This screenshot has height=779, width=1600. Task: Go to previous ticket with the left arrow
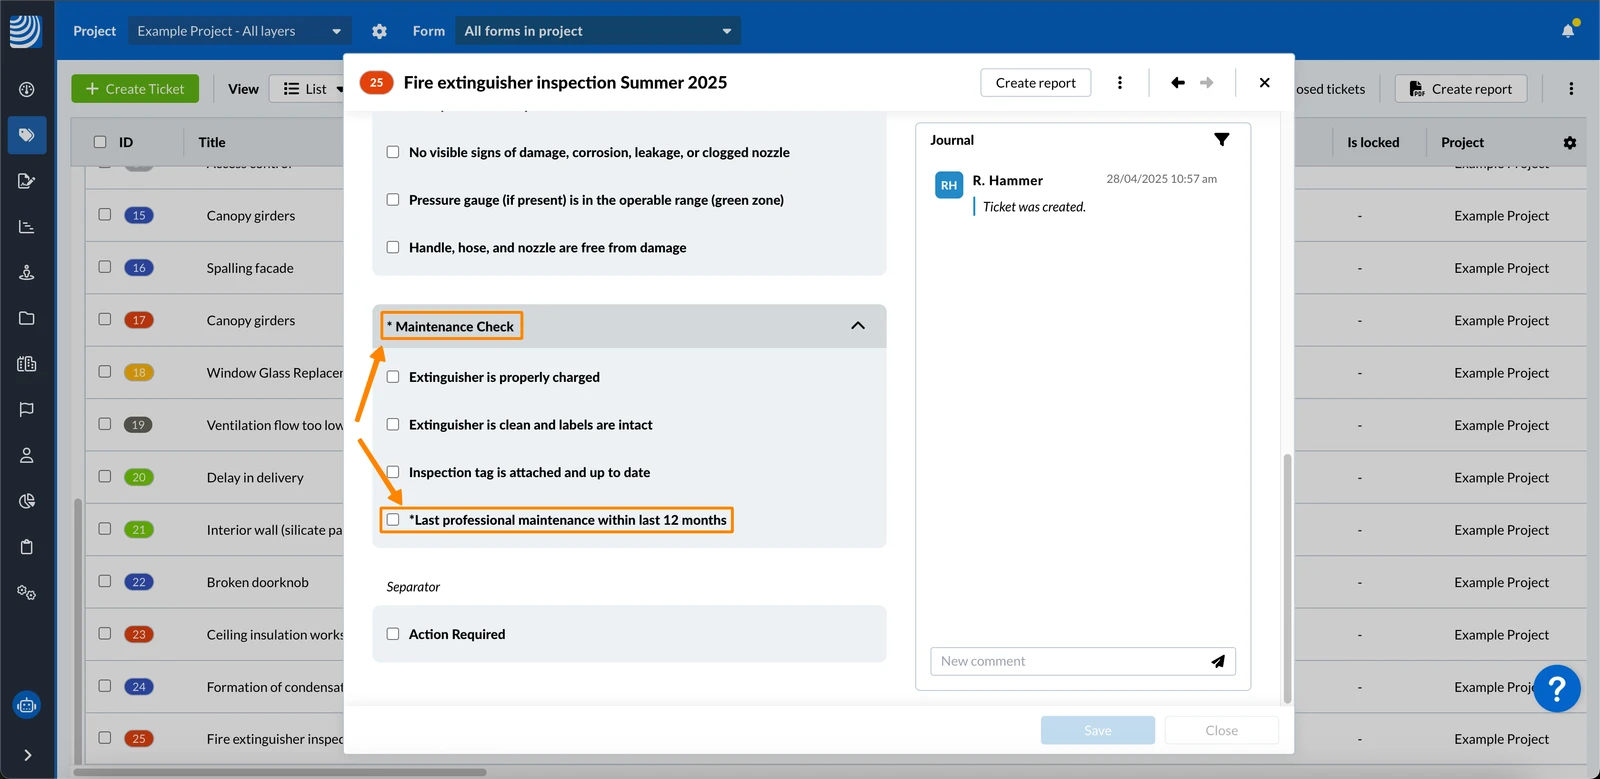(1178, 83)
